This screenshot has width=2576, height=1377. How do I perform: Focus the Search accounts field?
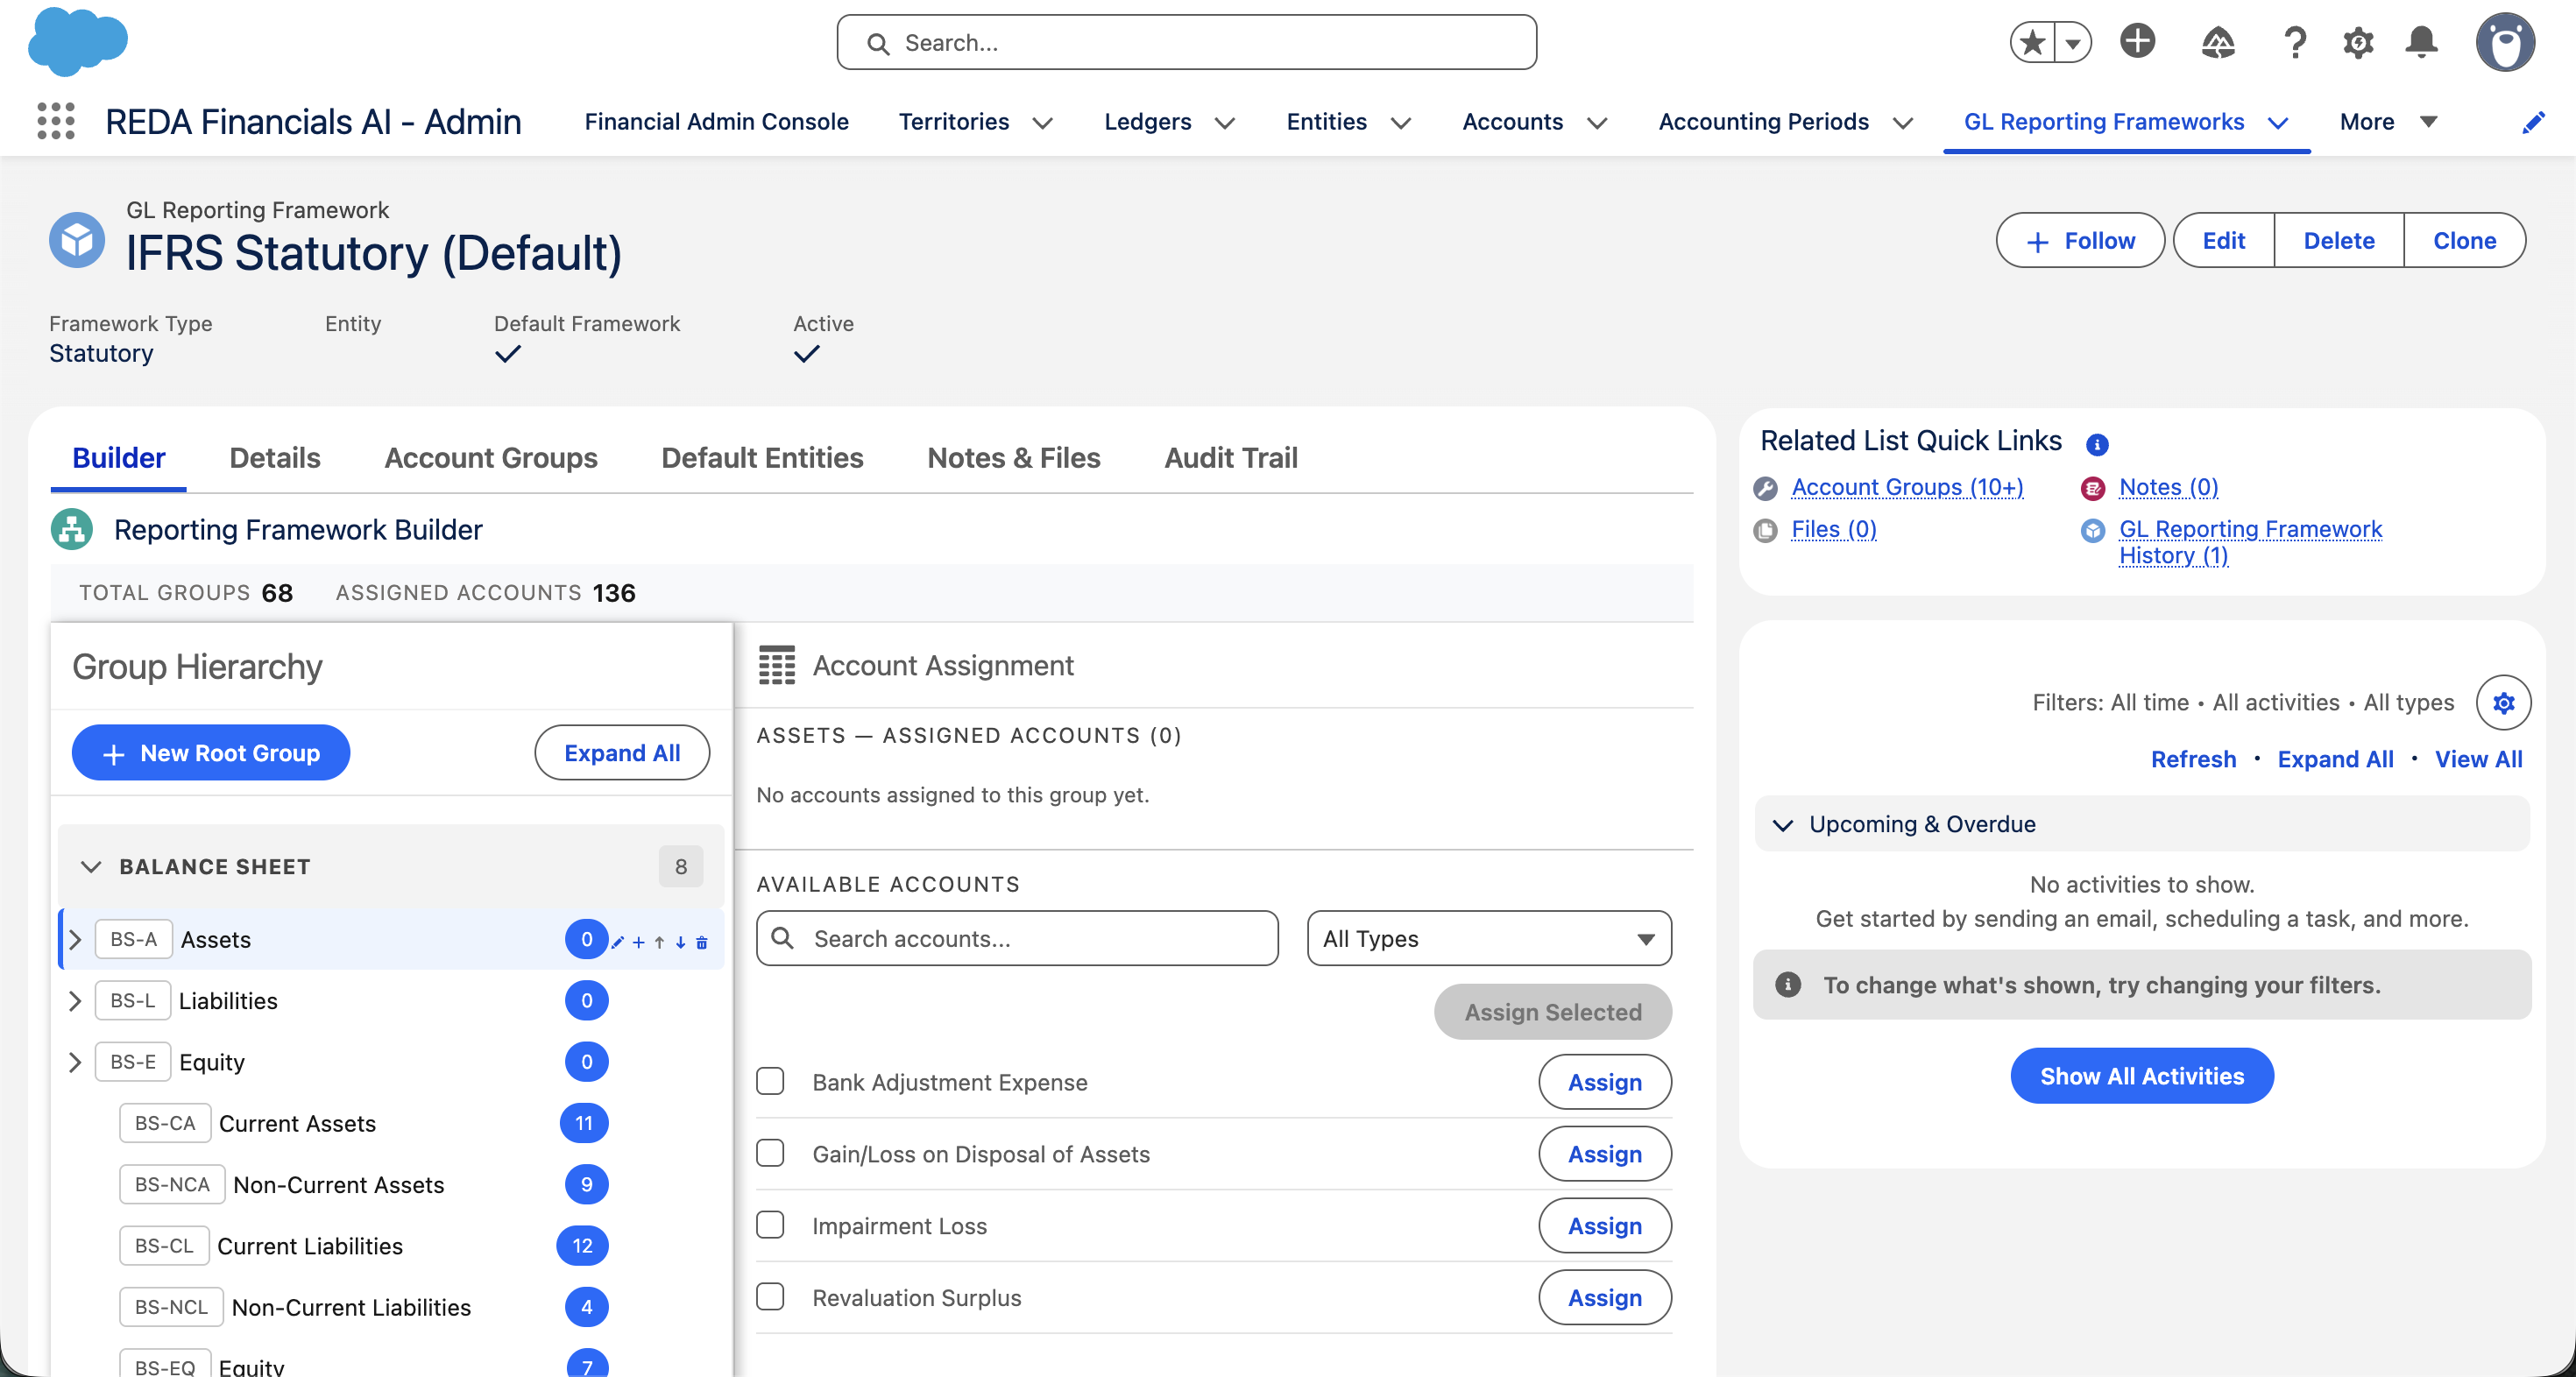[1017, 938]
